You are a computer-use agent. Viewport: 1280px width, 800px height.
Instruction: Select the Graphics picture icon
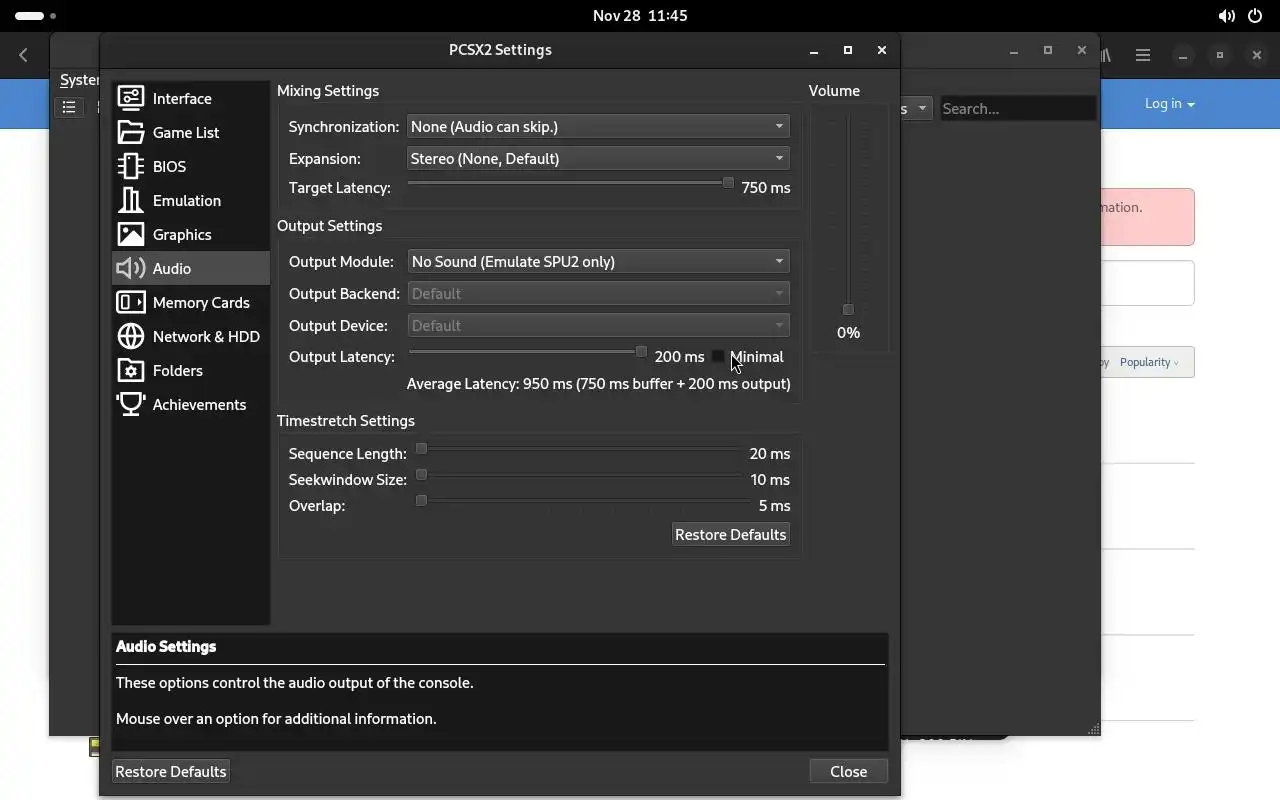coord(131,234)
